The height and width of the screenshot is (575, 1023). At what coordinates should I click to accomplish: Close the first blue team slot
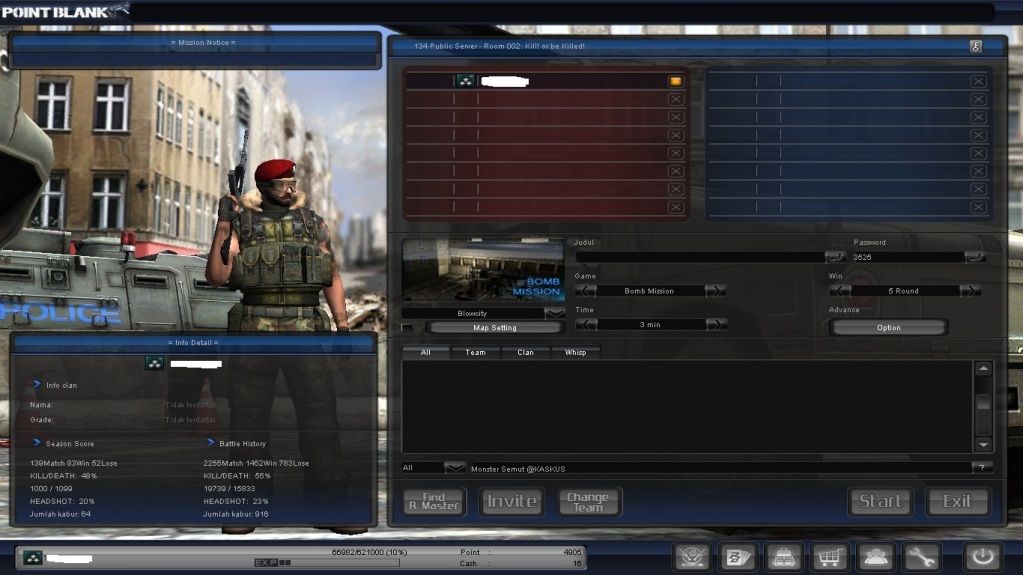tap(978, 81)
